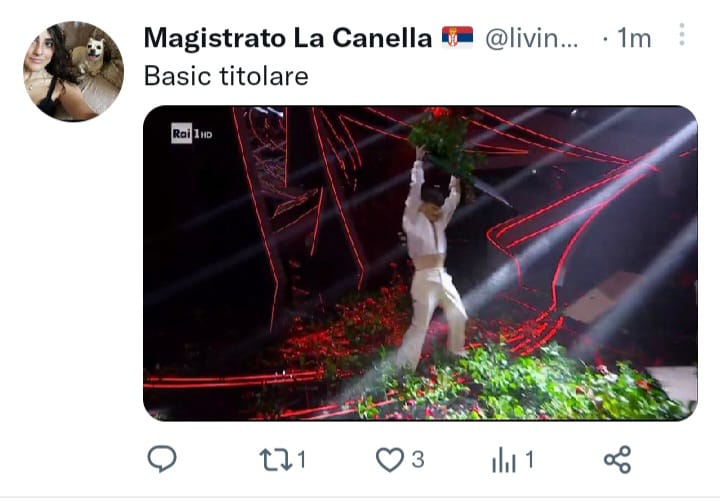720x501 pixels.
Task: Select the Basic titolare tweet text
Action: pos(226,76)
